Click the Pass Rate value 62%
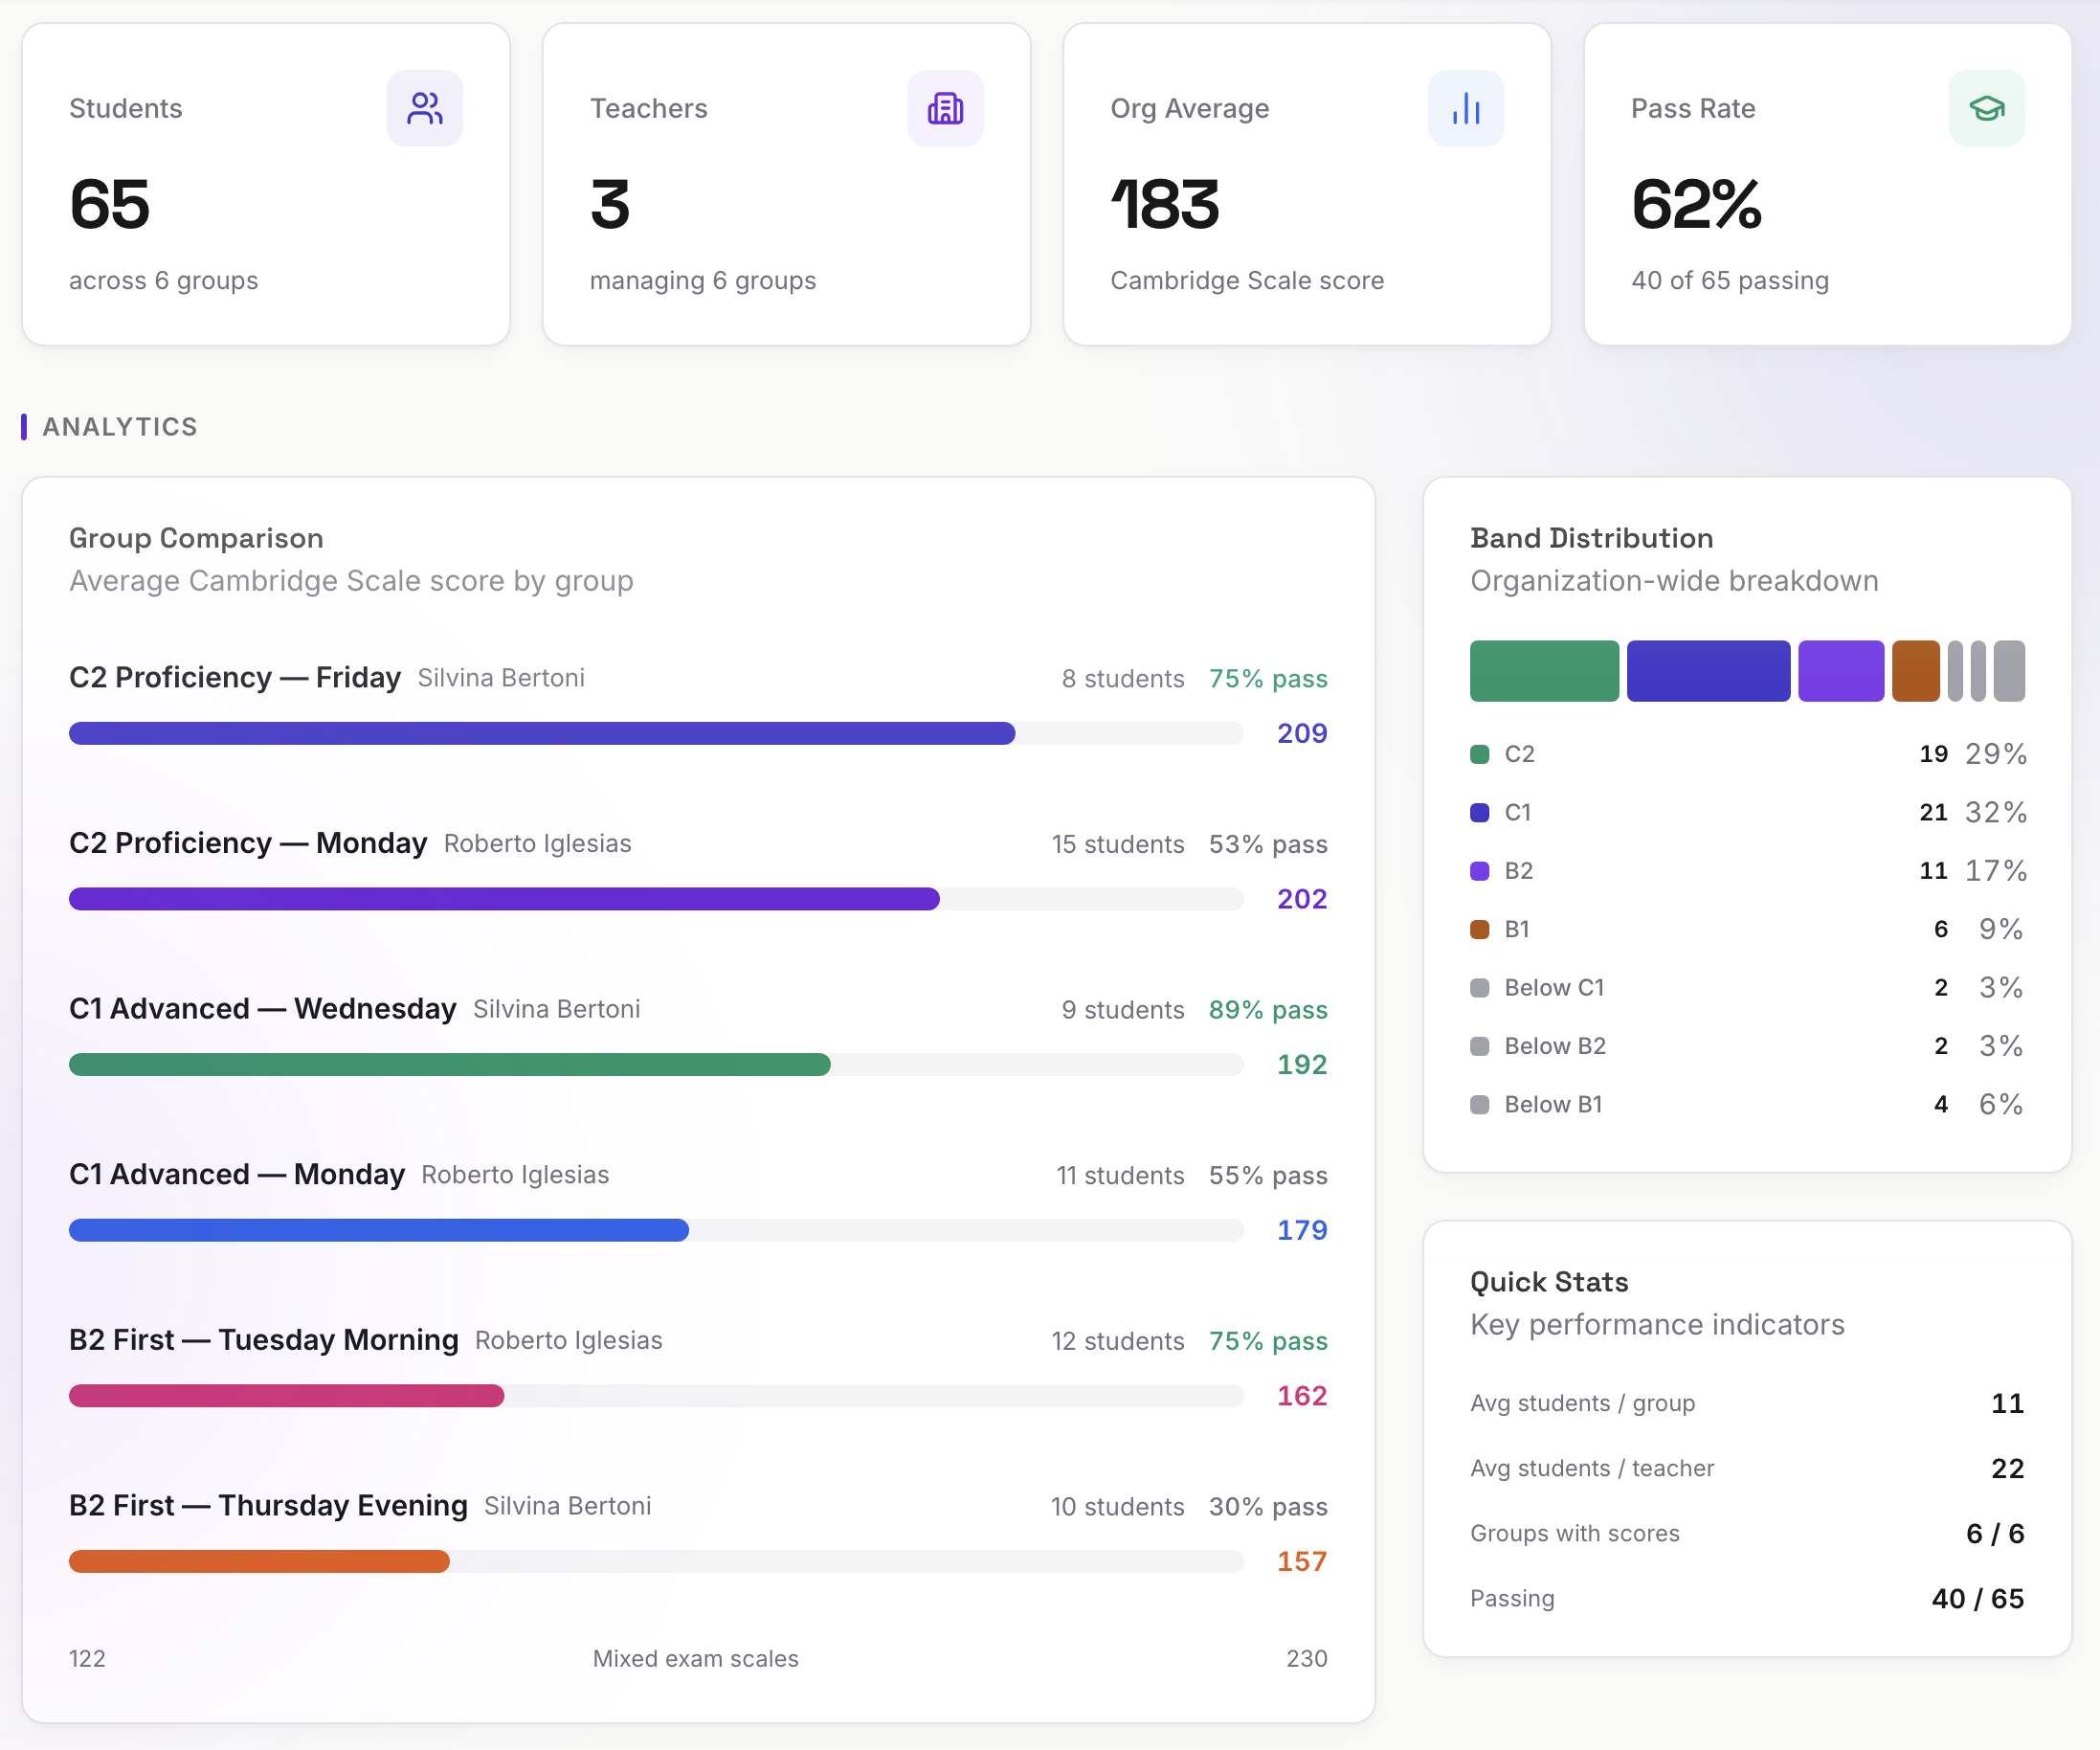 click(1696, 204)
